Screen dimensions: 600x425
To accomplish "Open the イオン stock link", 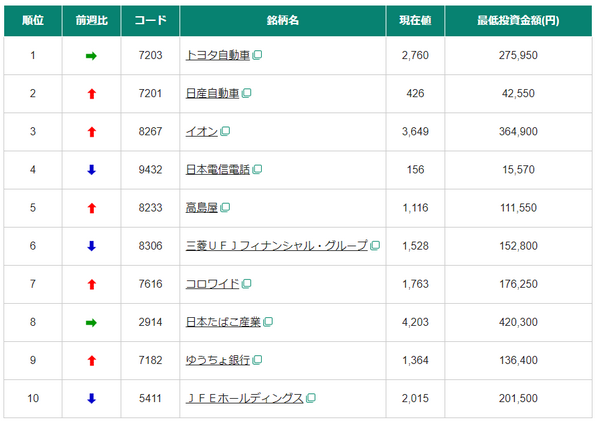I will [202, 132].
